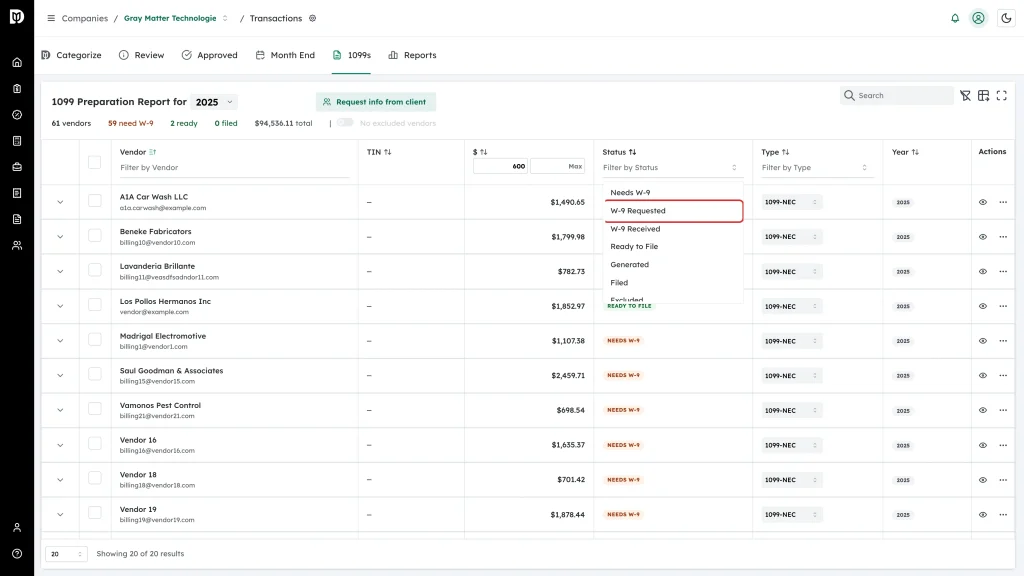View Vamonos Pest Control with eye icon
Screen dimensions: 1024x576
click(x=983, y=410)
